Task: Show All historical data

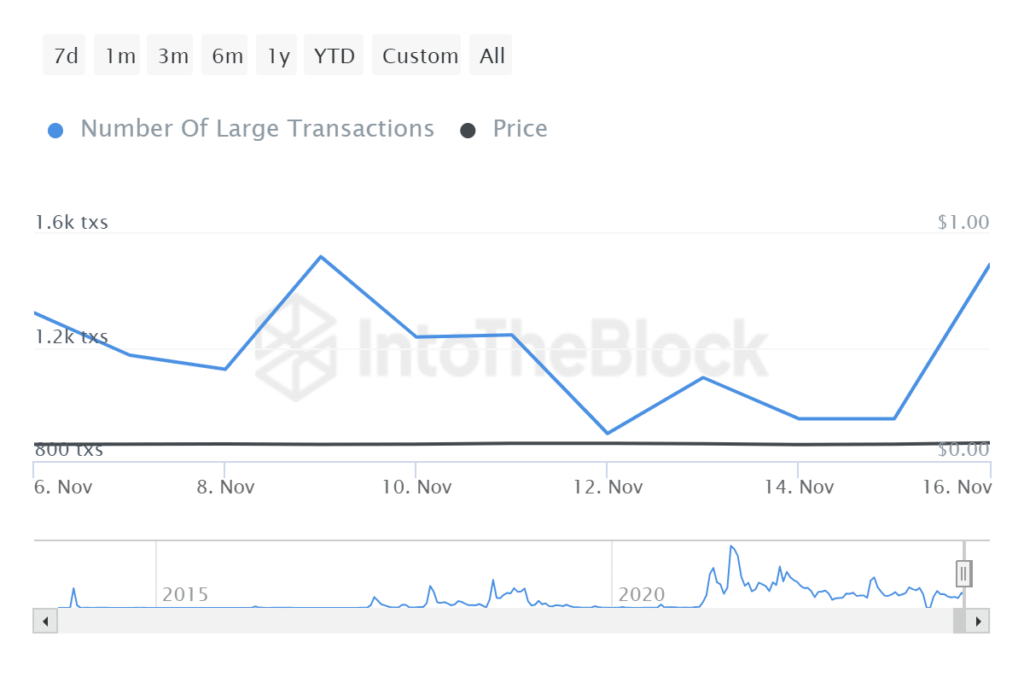Action: [x=492, y=56]
